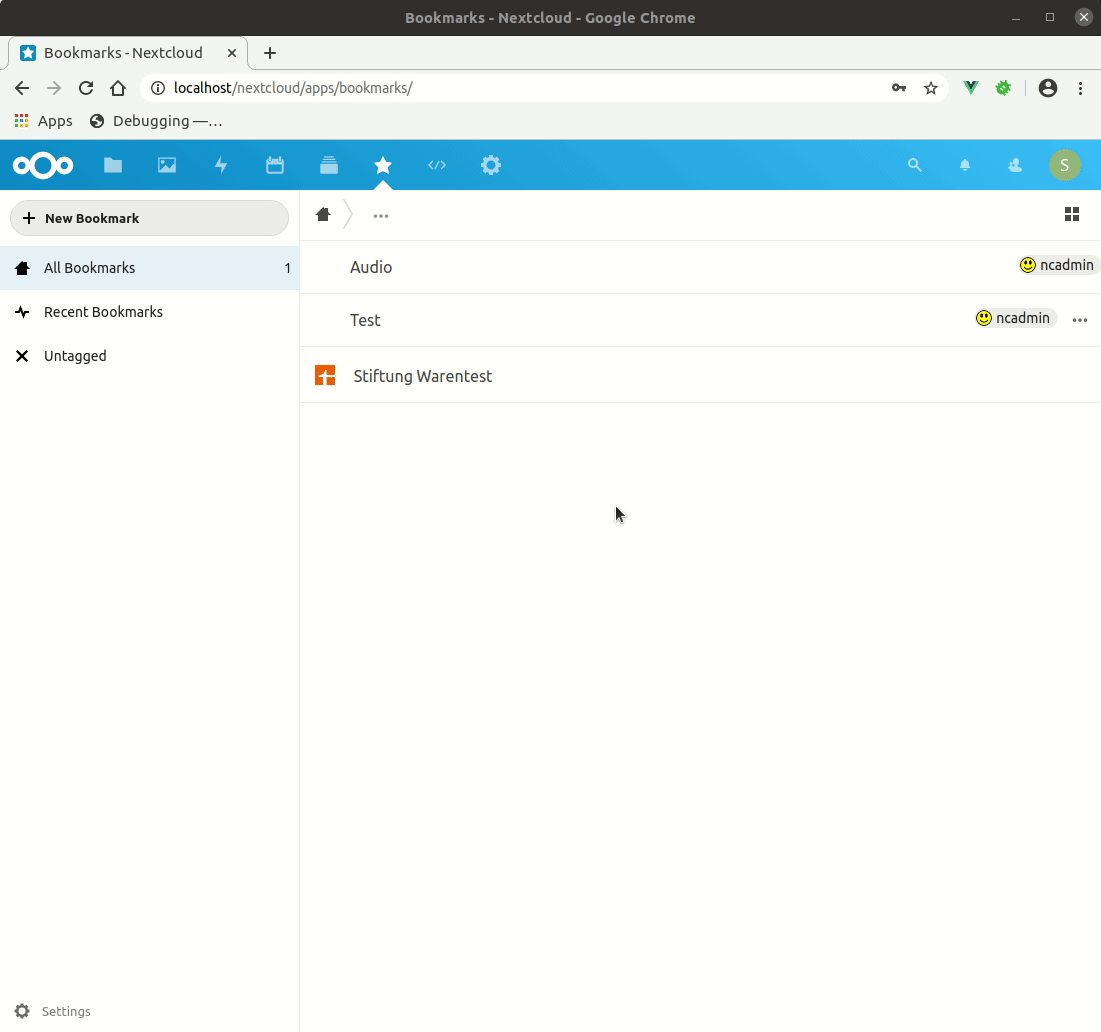Close the Bookmarks - Nextcloud tab
The height and width of the screenshot is (1032, 1101).
pos(232,53)
